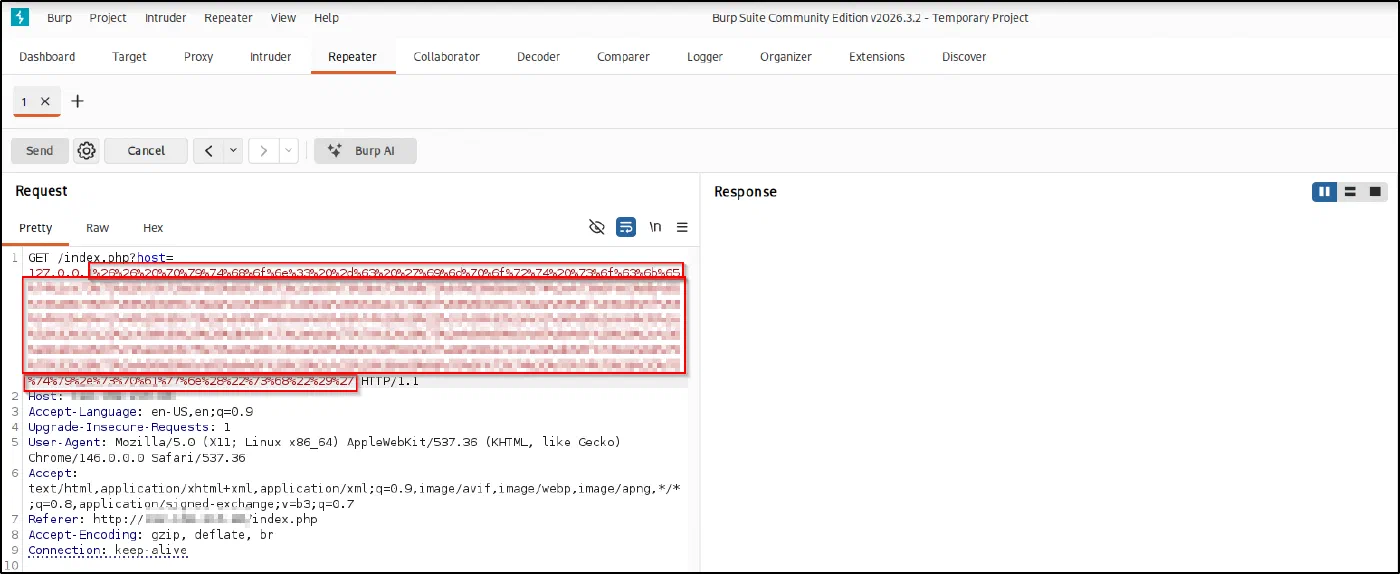Toggle line wrap icon in Request panel
1400x574 pixels.
(626, 227)
